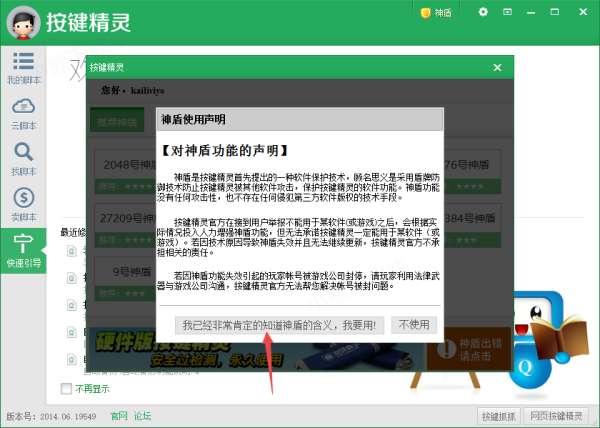Screen dimensions: 600x428
Task: Open the 官网 link
Action: point(119,416)
